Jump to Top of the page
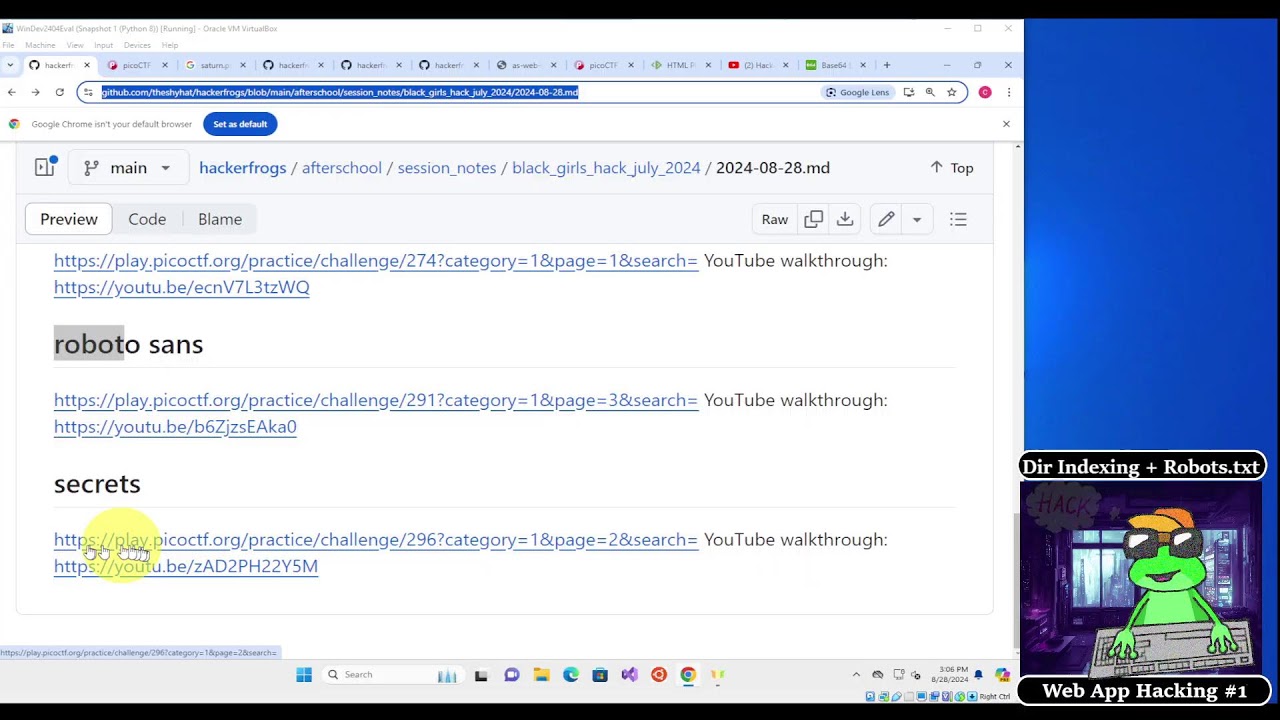 (x=951, y=168)
